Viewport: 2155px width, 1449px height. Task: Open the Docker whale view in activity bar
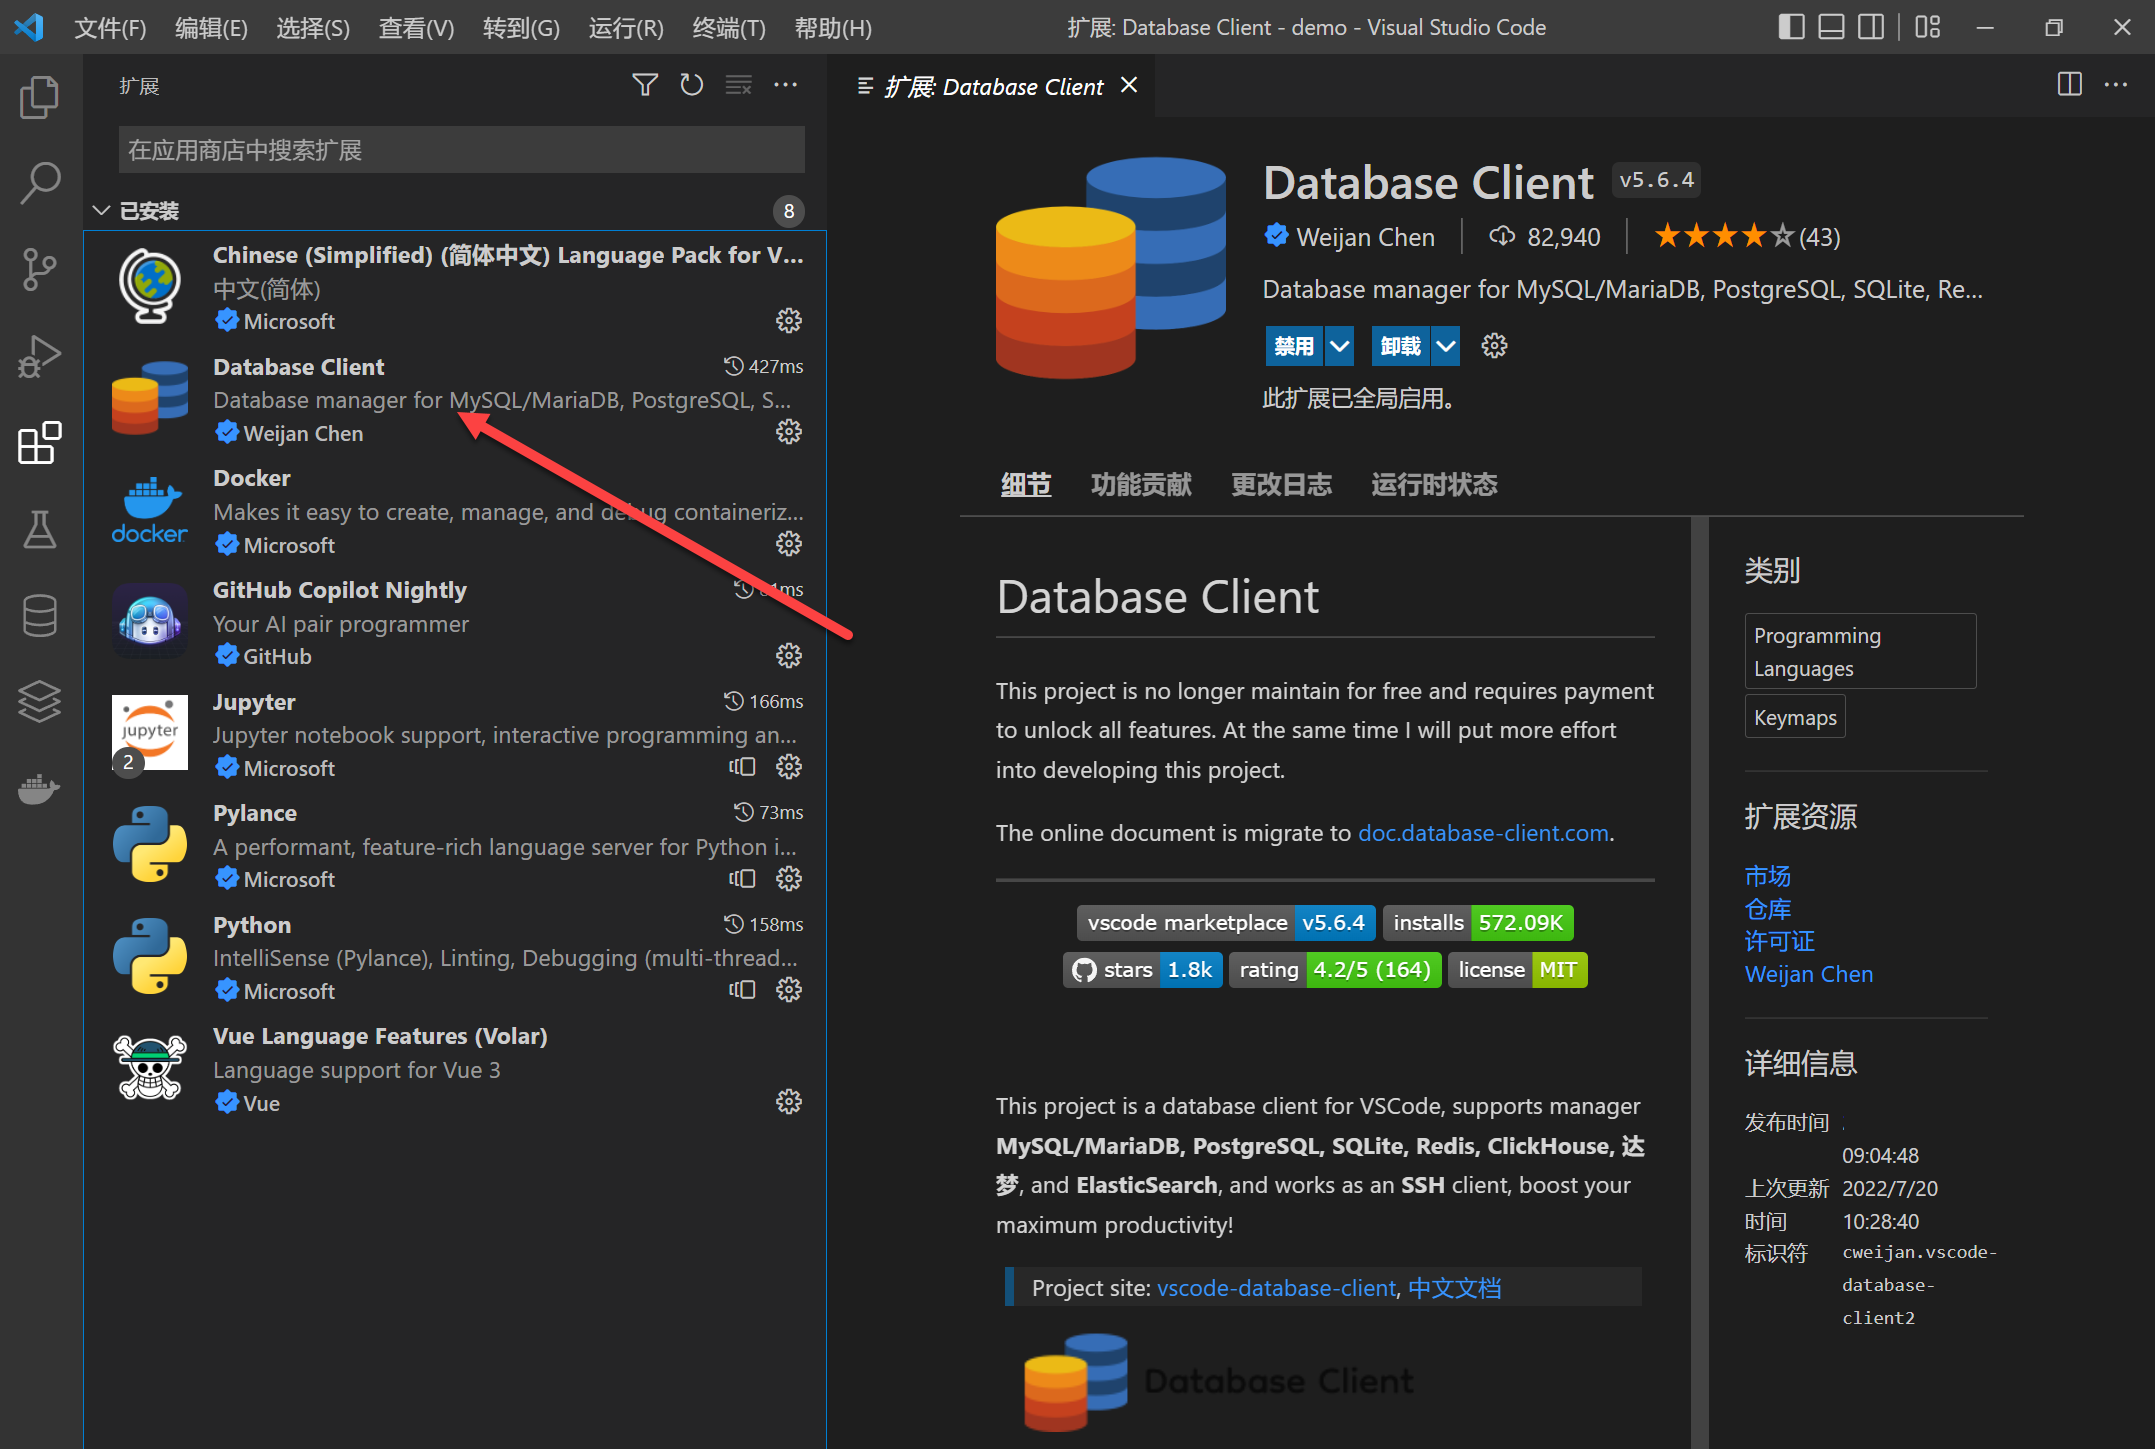click(40, 788)
